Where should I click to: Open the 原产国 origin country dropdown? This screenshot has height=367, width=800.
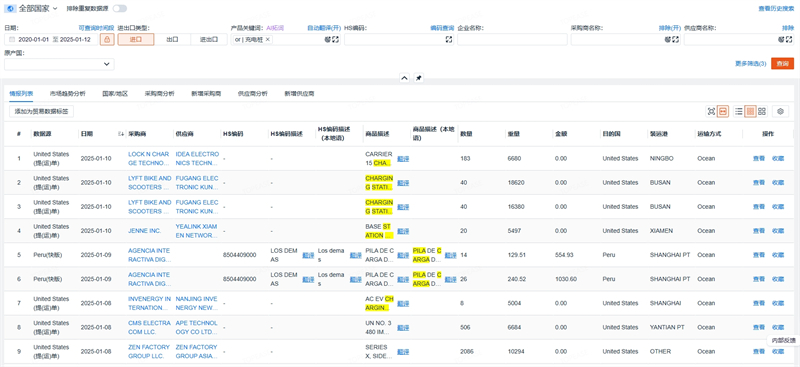pos(59,64)
